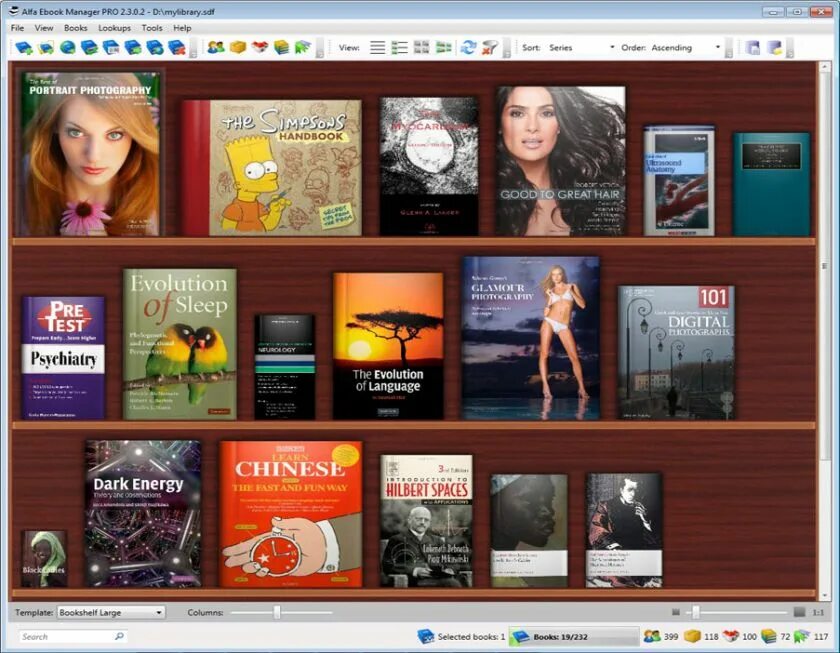Open the Genres hearts icon in toolbar
The image size is (840, 653).
[x=260, y=47]
